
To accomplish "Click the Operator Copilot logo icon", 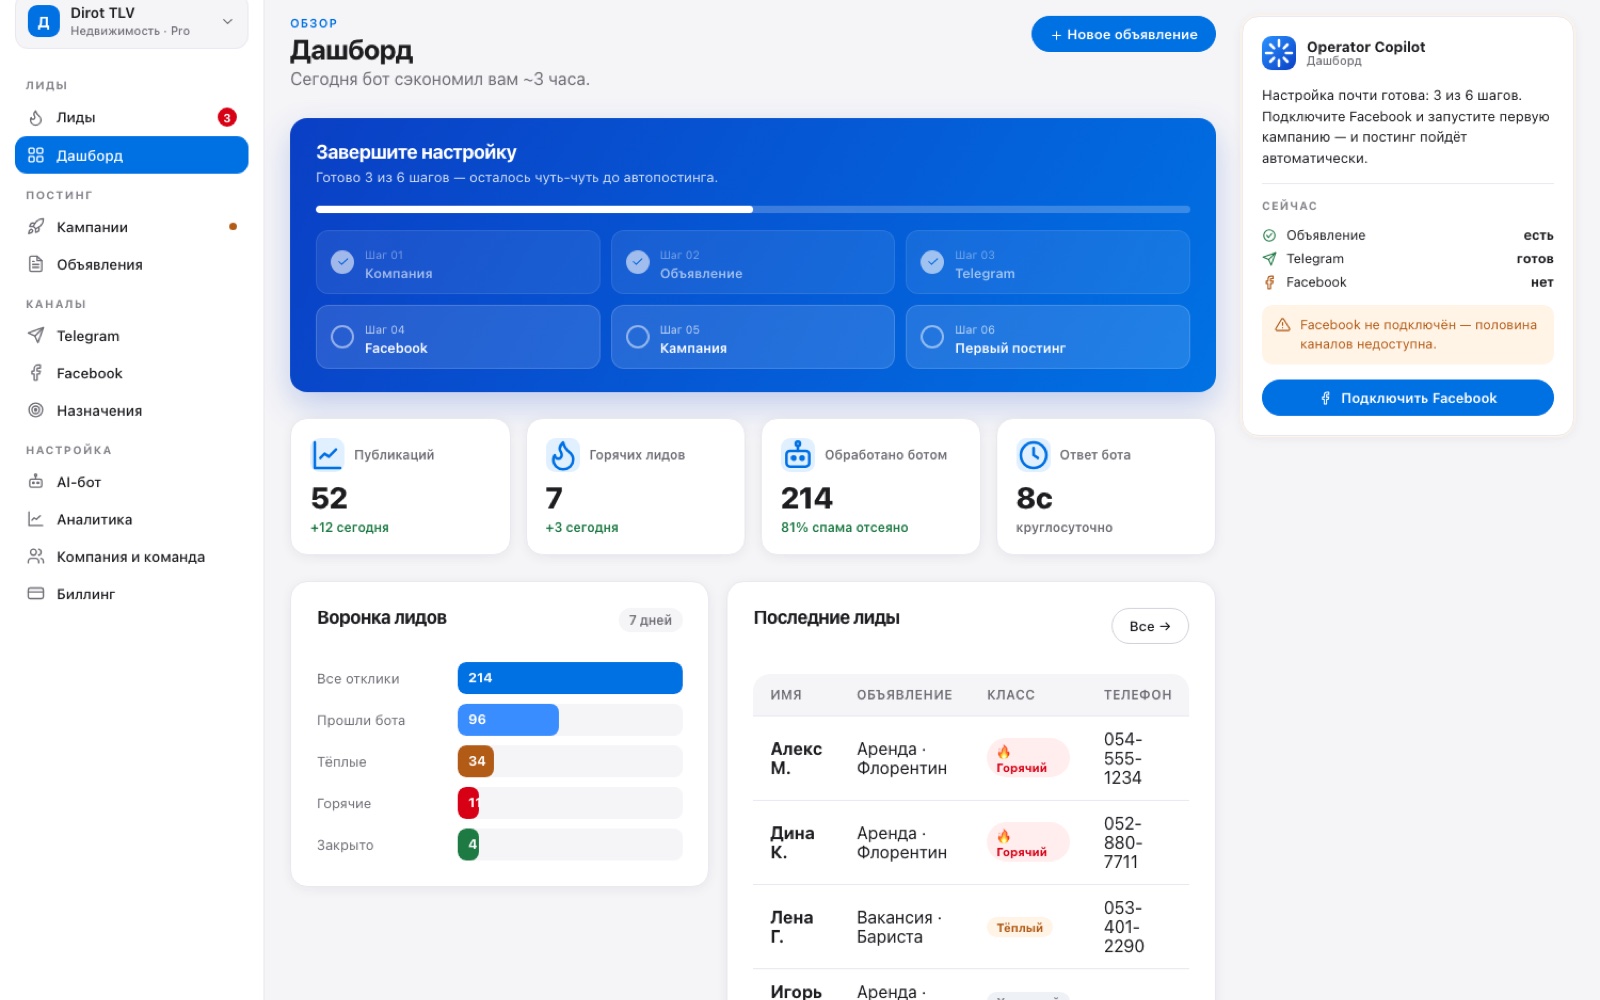I will point(1279,53).
